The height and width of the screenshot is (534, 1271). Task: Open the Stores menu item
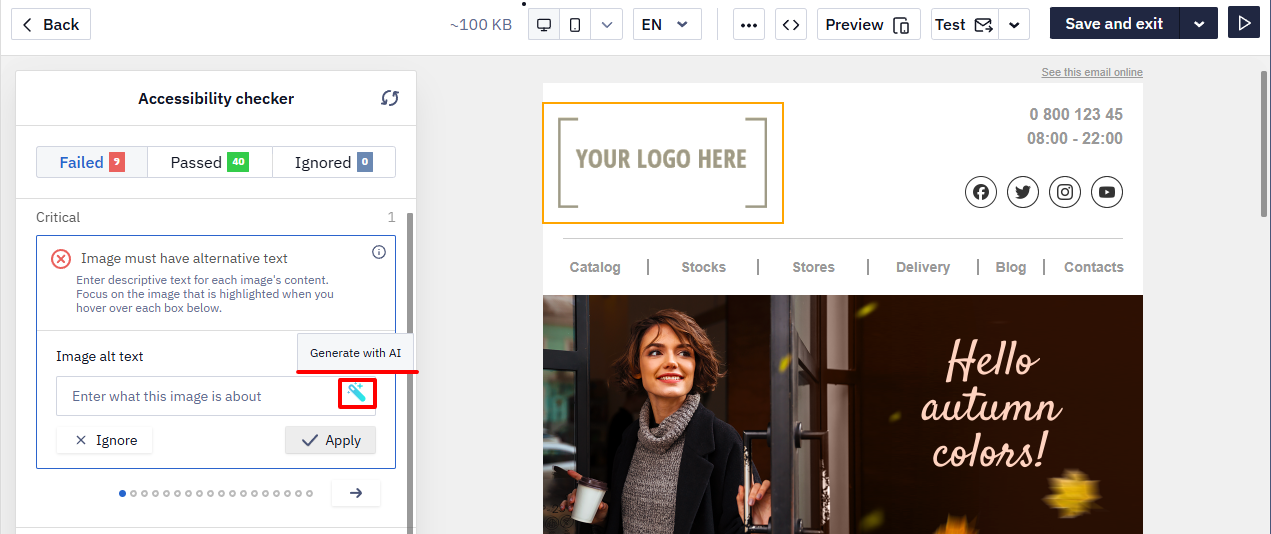(813, 267)
